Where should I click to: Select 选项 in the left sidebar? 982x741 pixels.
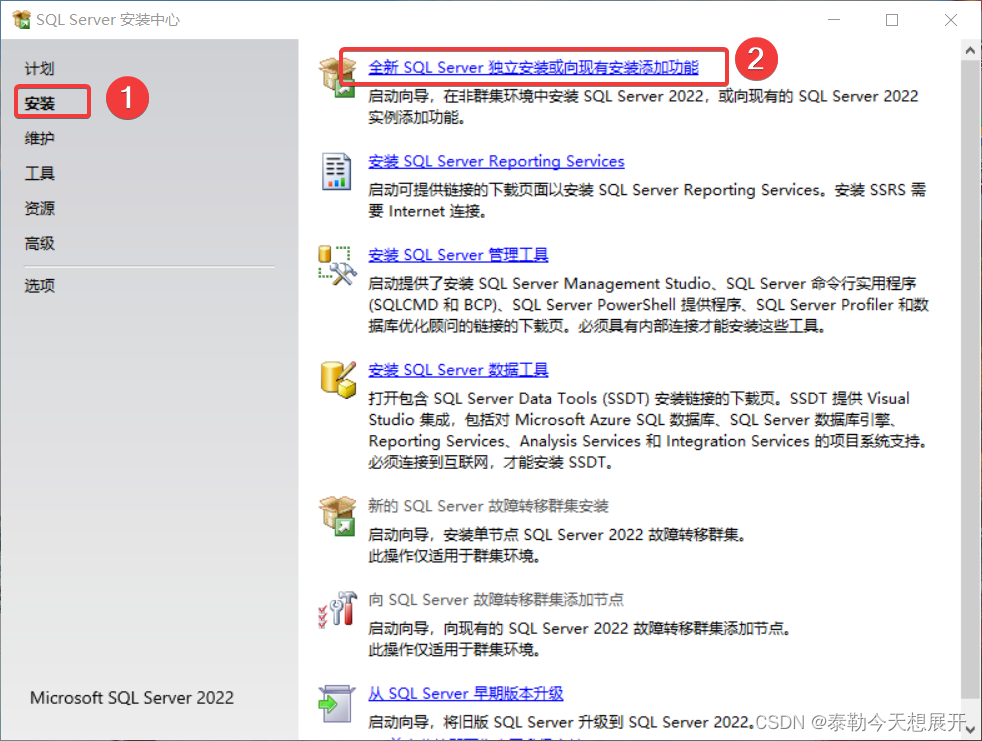tap(39, 286)
